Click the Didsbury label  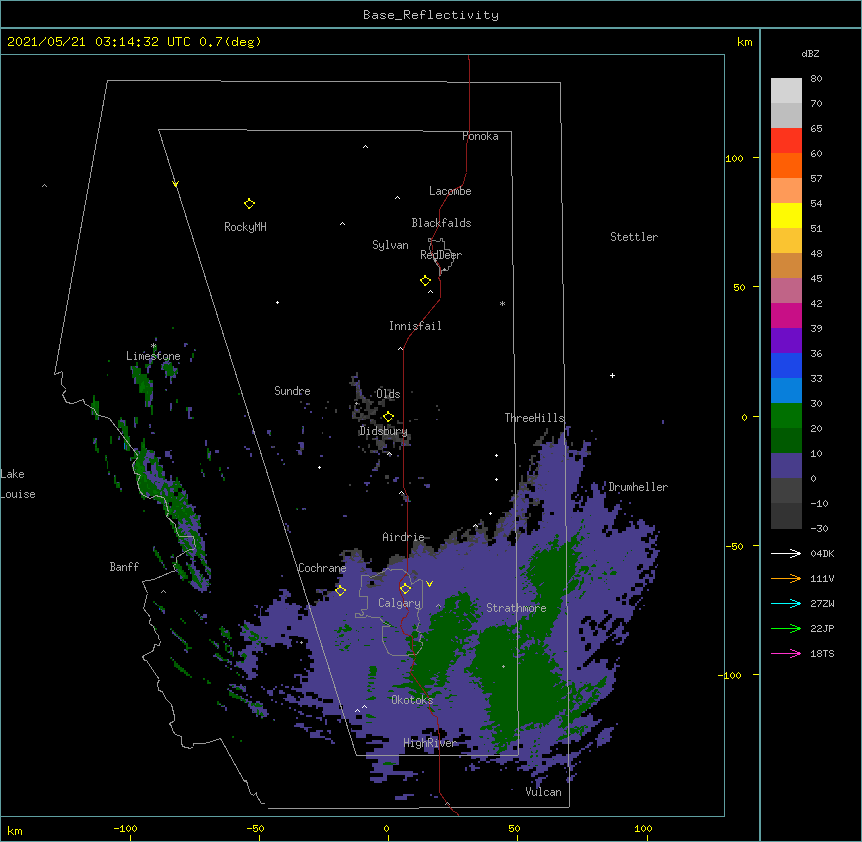[383, 431]
